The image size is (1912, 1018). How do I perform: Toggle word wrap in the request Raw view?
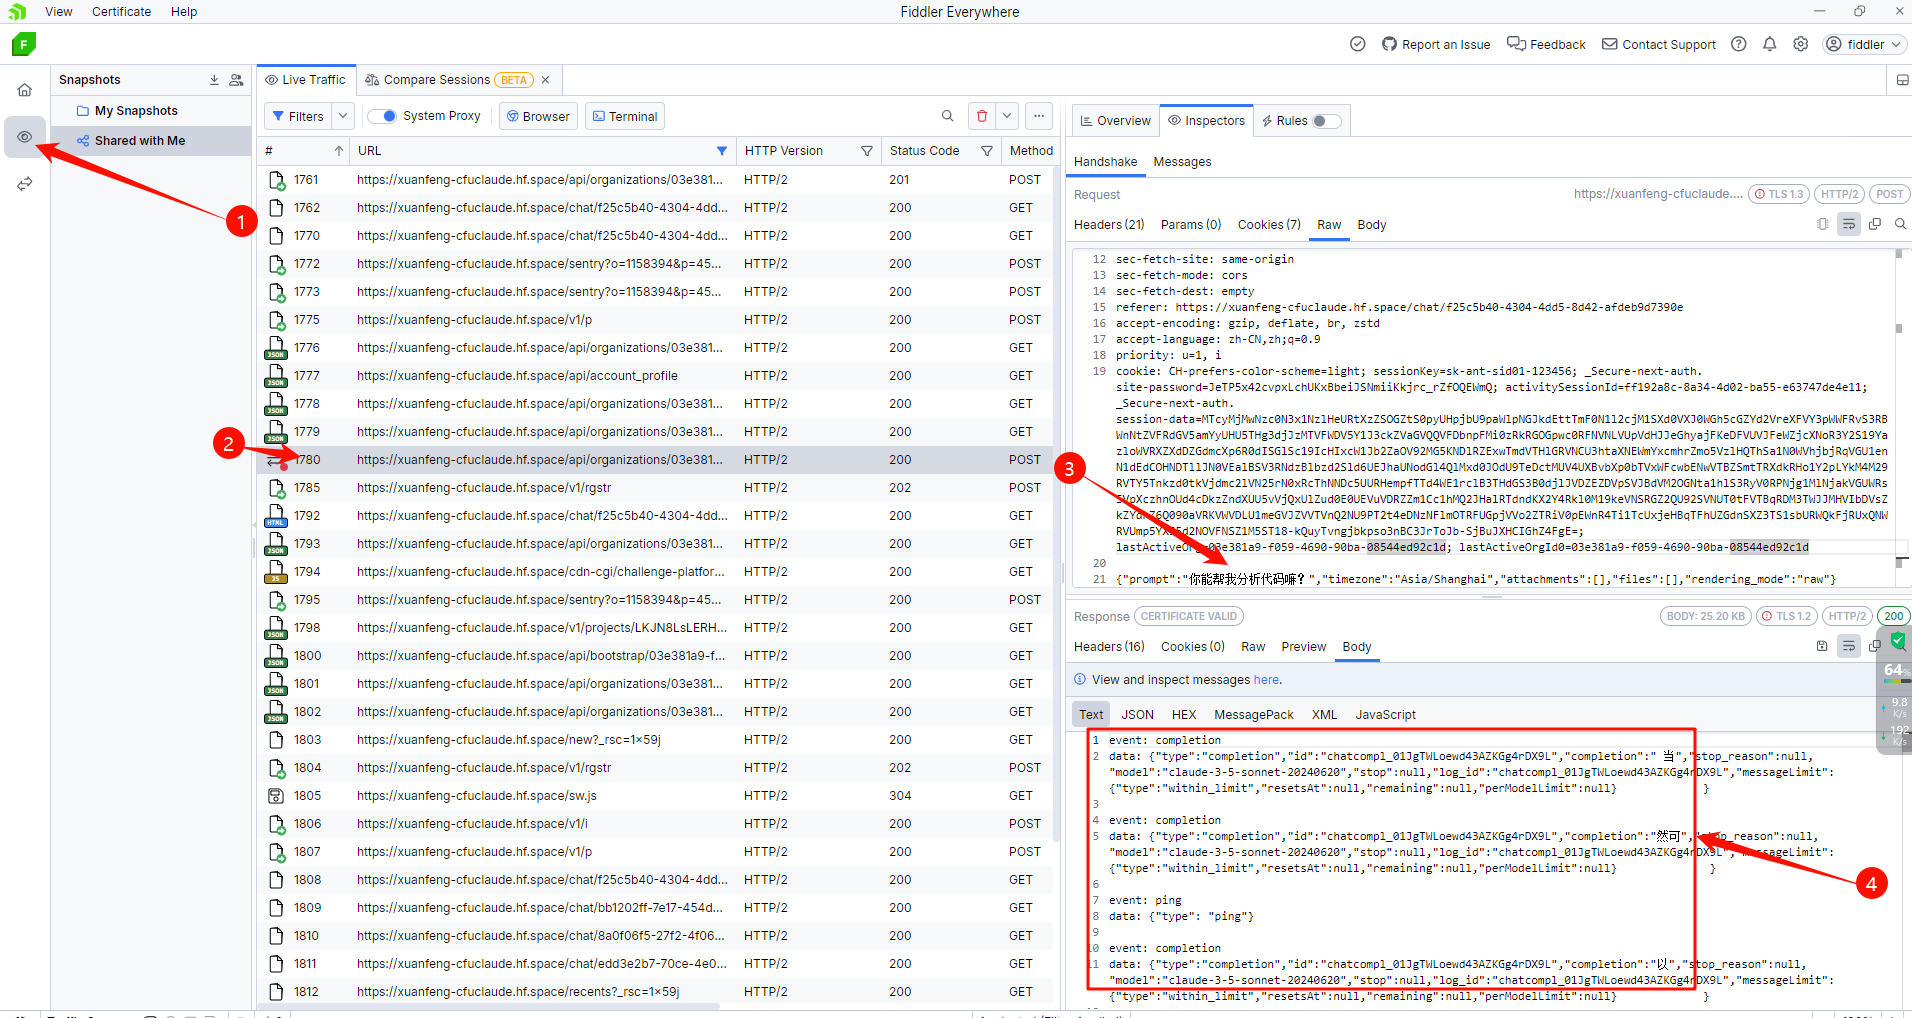coord(1848,224)
